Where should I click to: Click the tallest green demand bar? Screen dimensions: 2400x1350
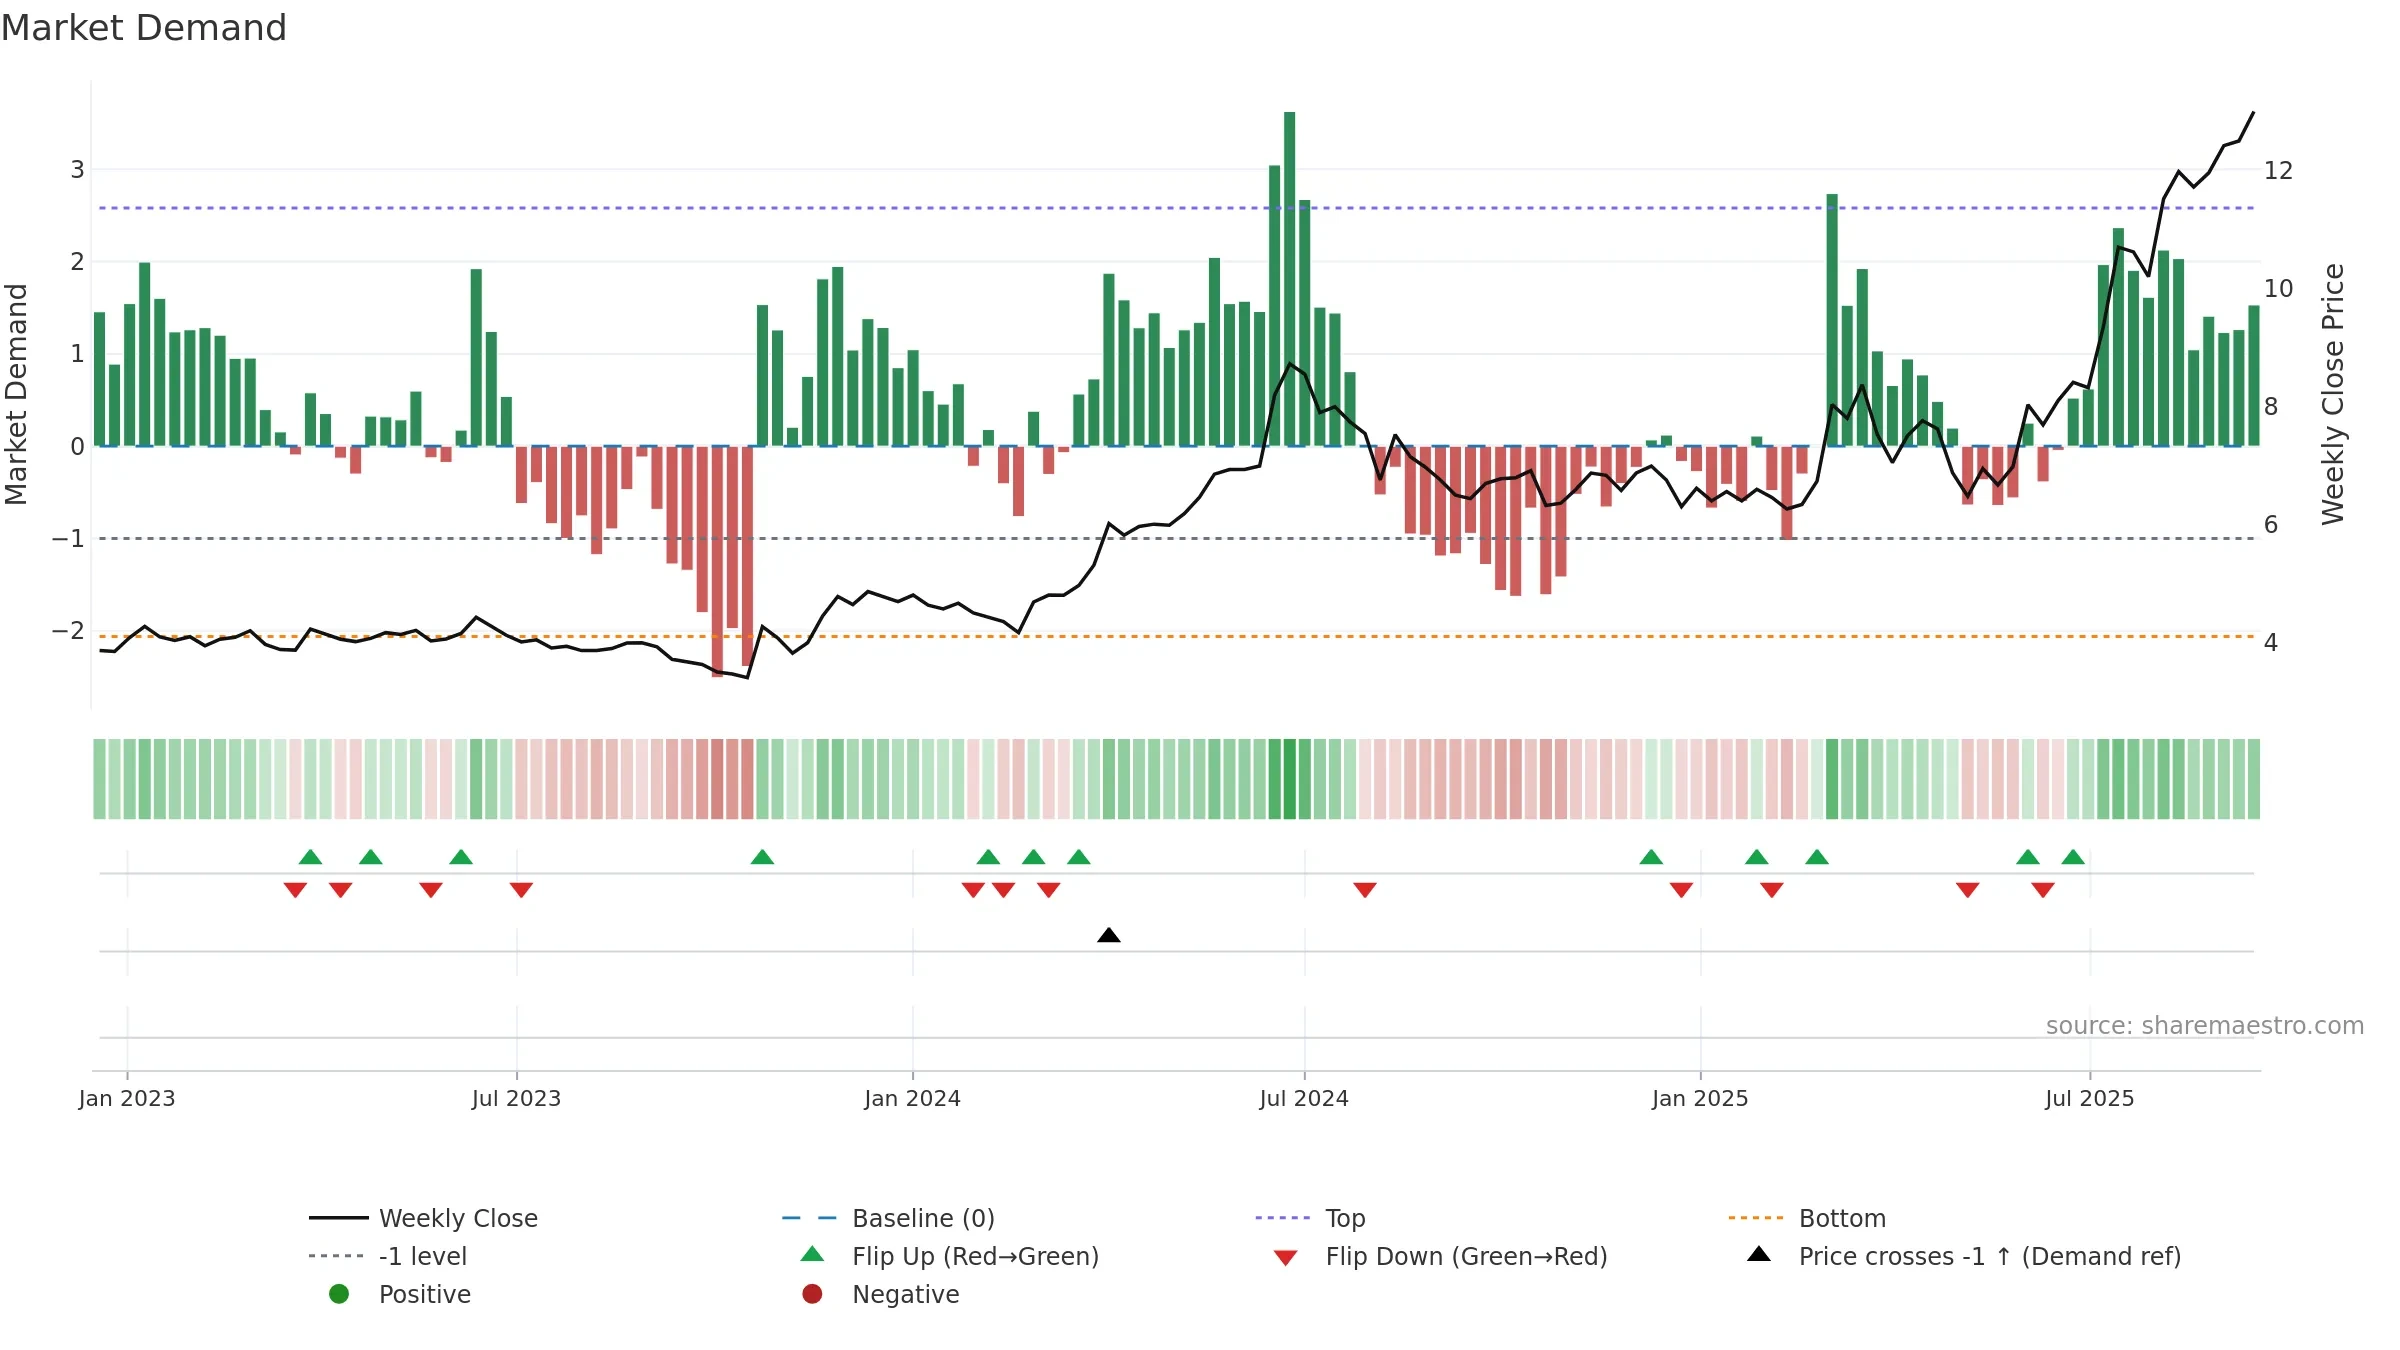coord(1289,278)
